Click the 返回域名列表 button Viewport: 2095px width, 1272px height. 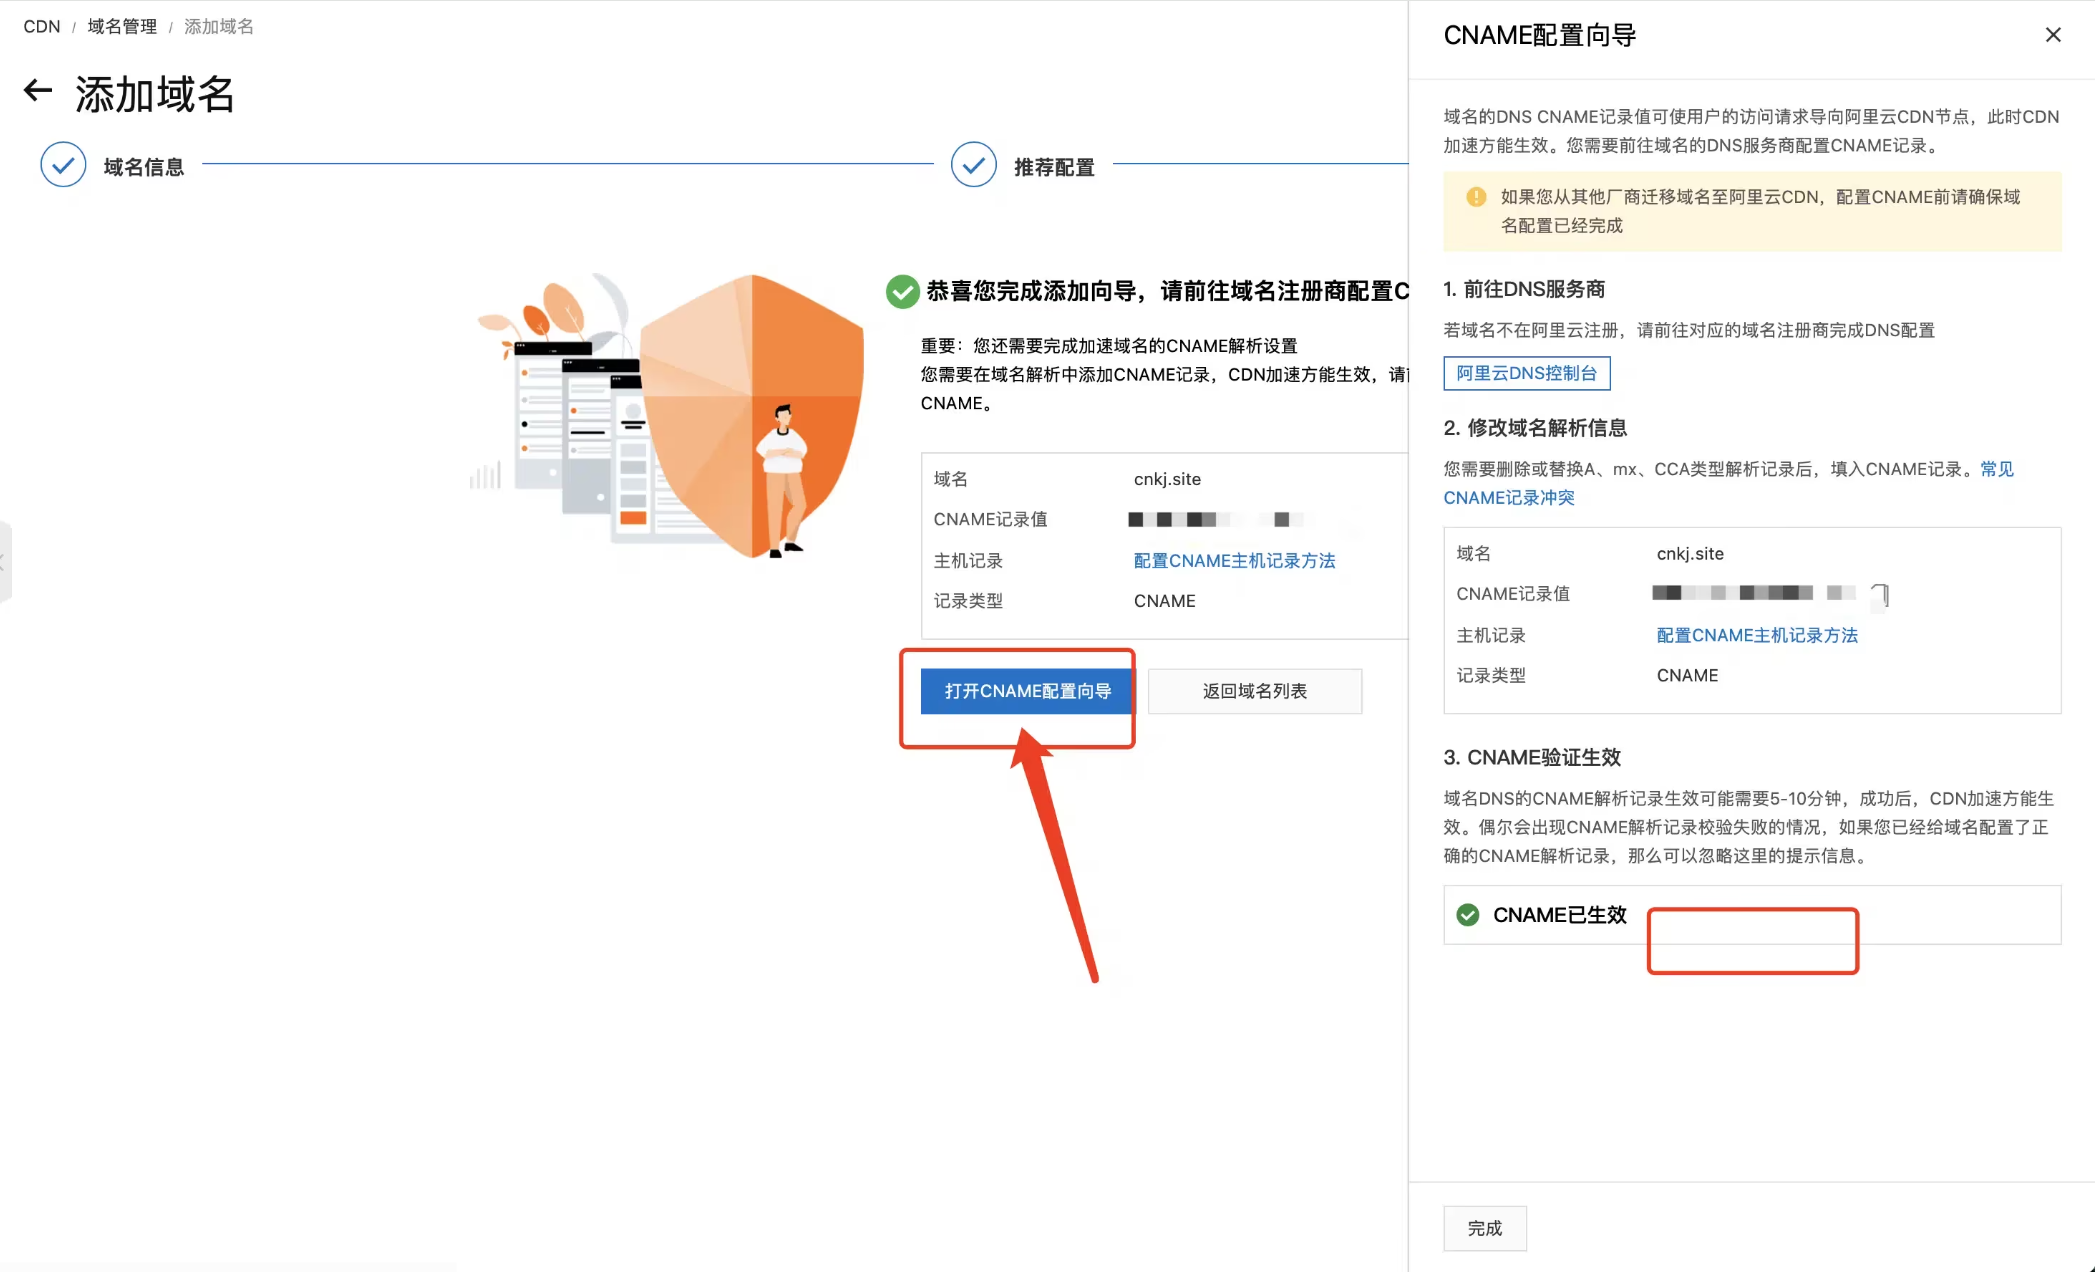click(x=1254, y=691)
